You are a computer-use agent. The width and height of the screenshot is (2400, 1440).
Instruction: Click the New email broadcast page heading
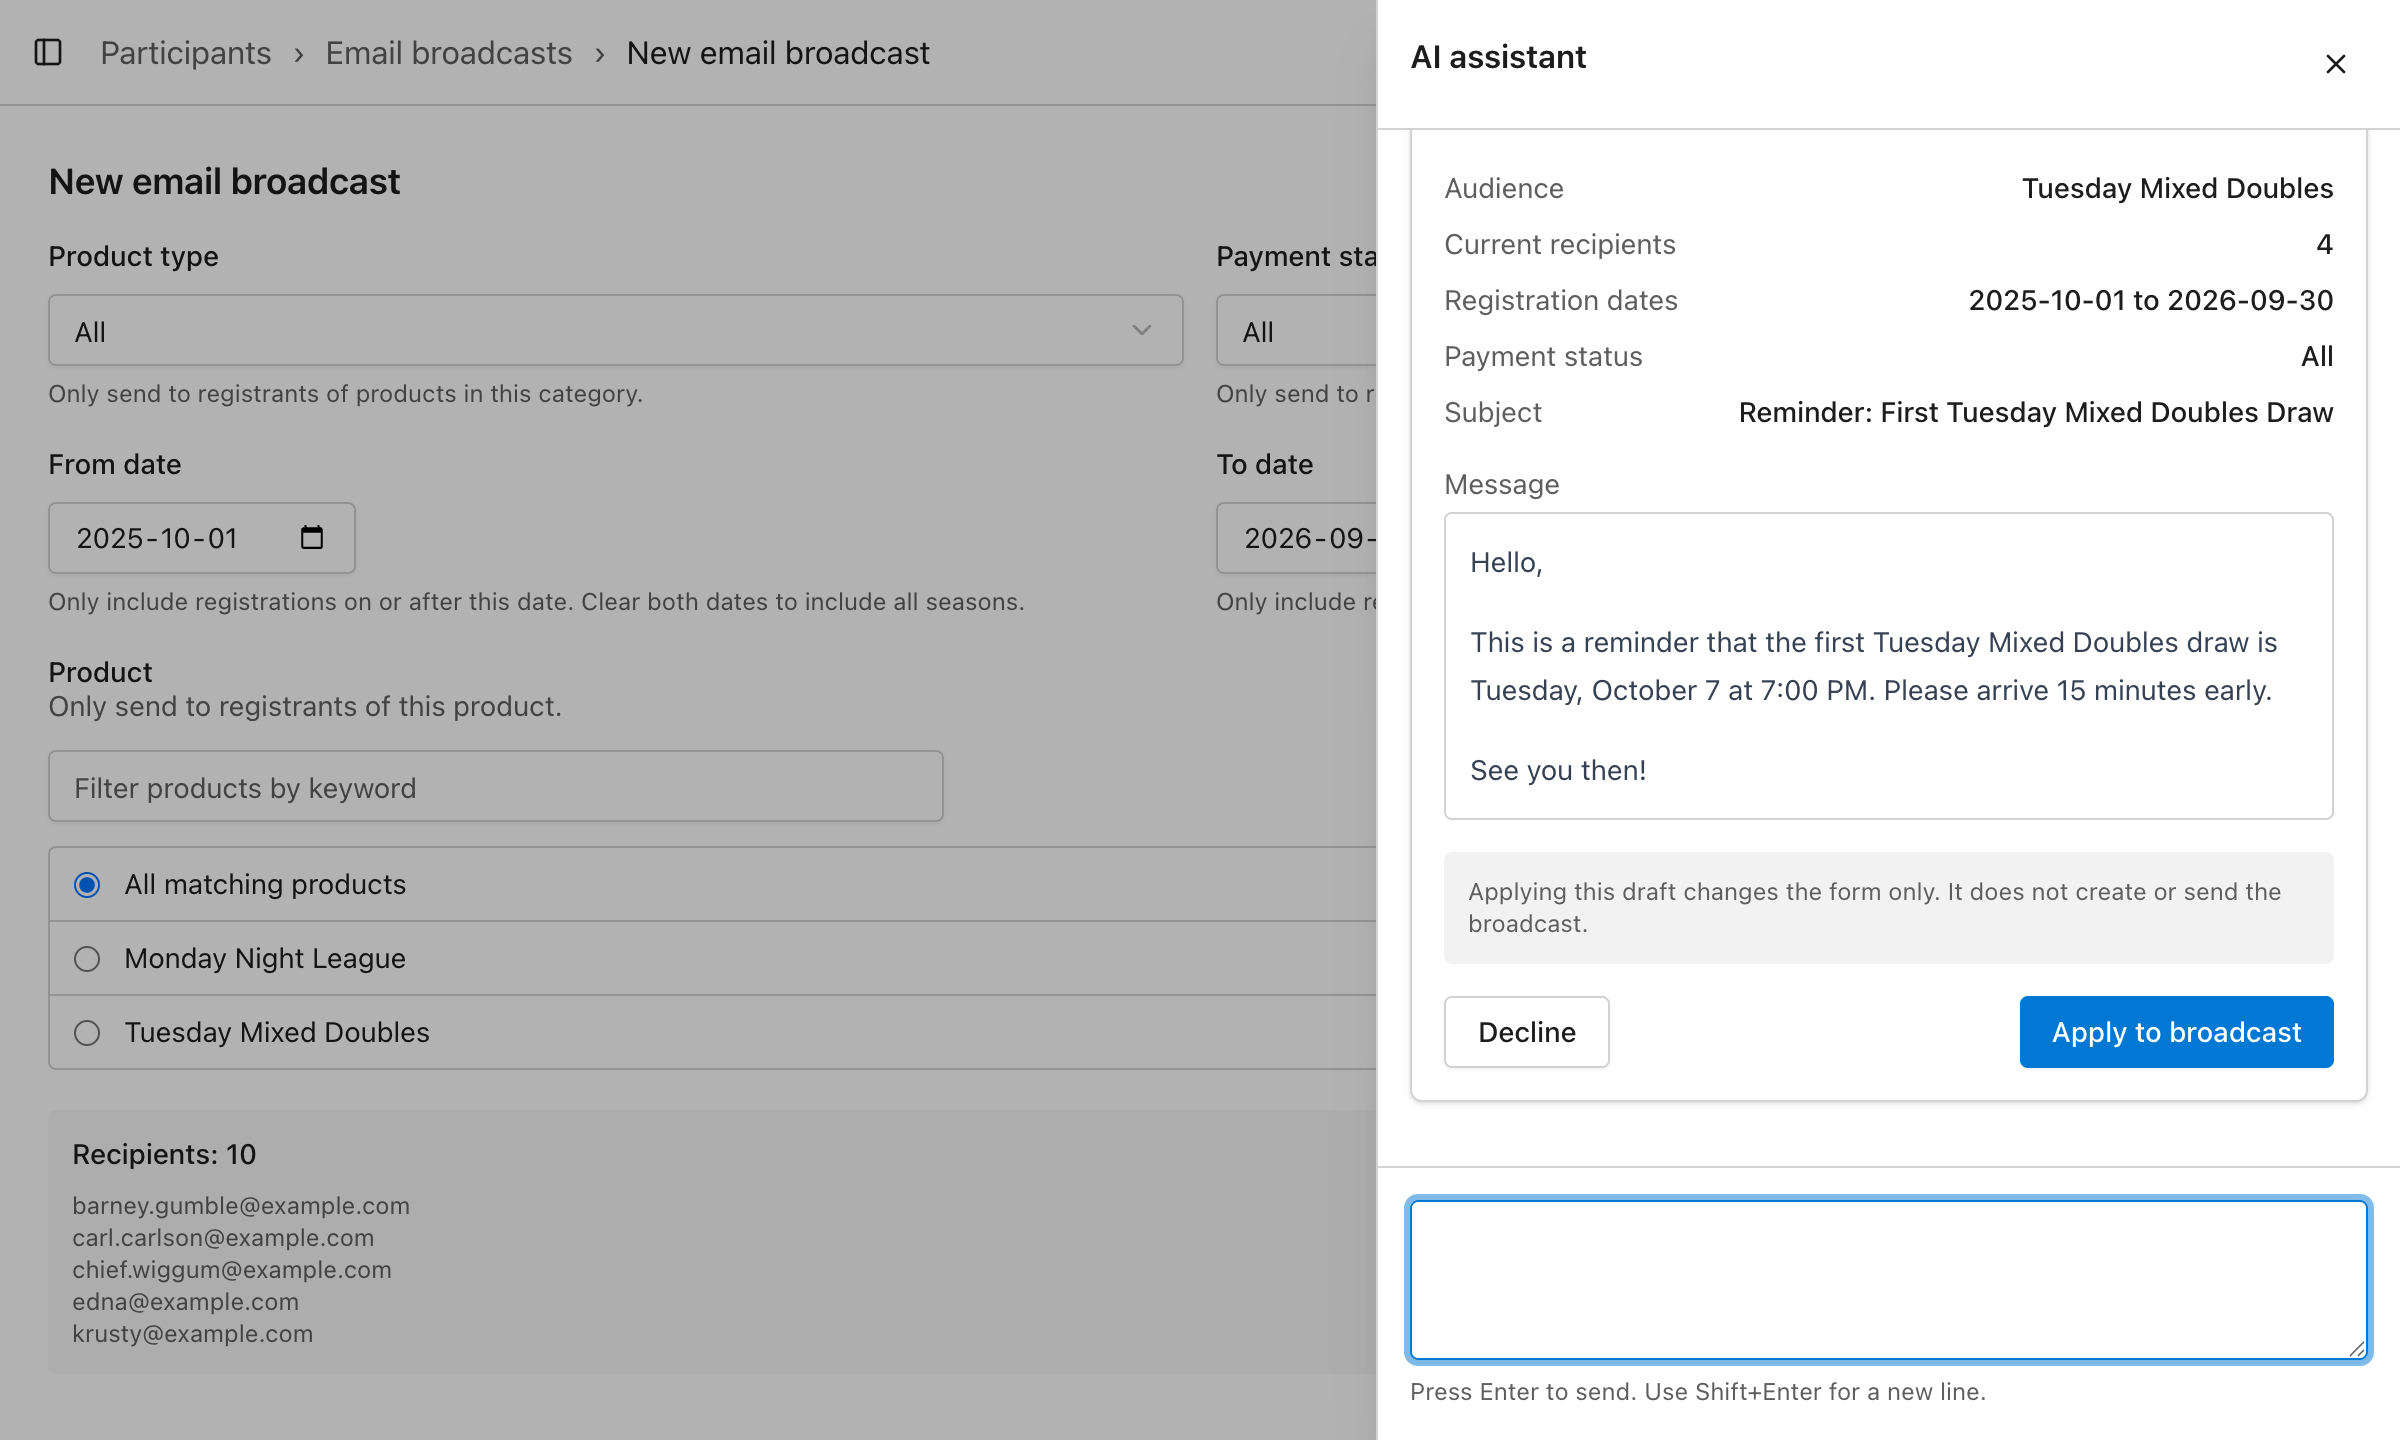(224, 182)
